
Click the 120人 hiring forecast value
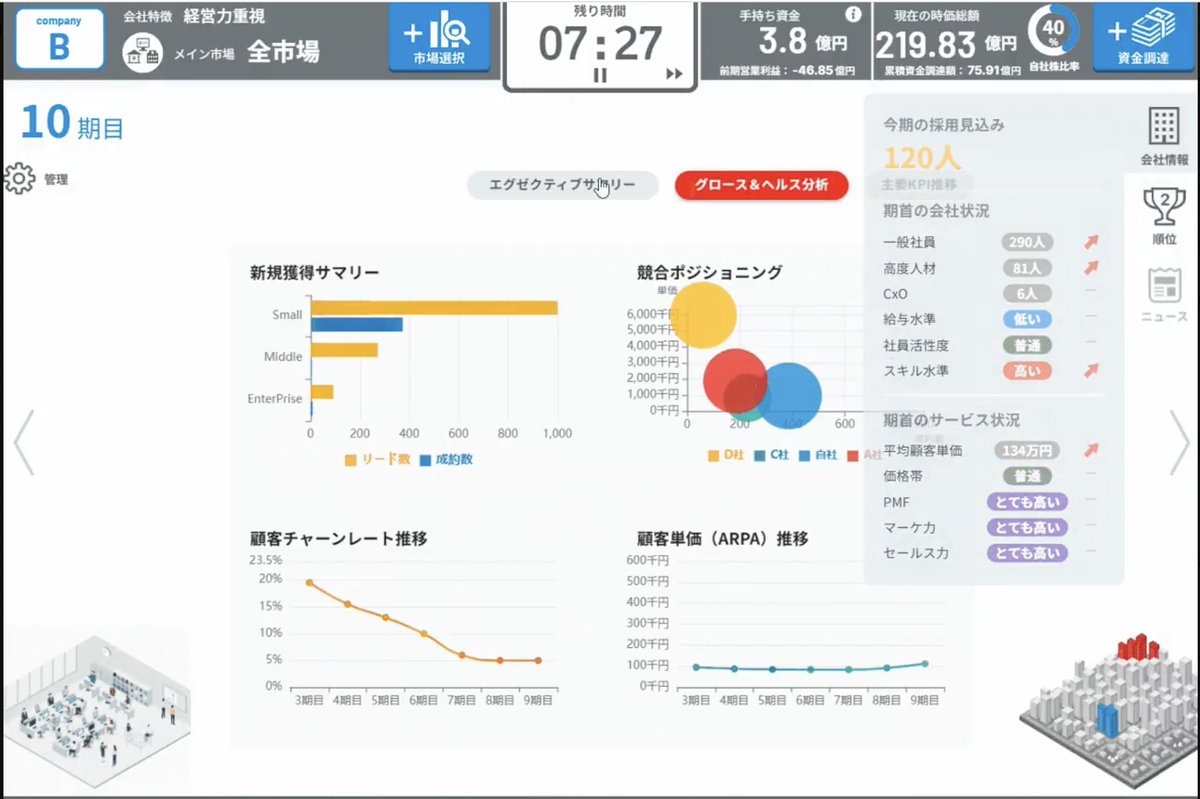pos(921,158)
